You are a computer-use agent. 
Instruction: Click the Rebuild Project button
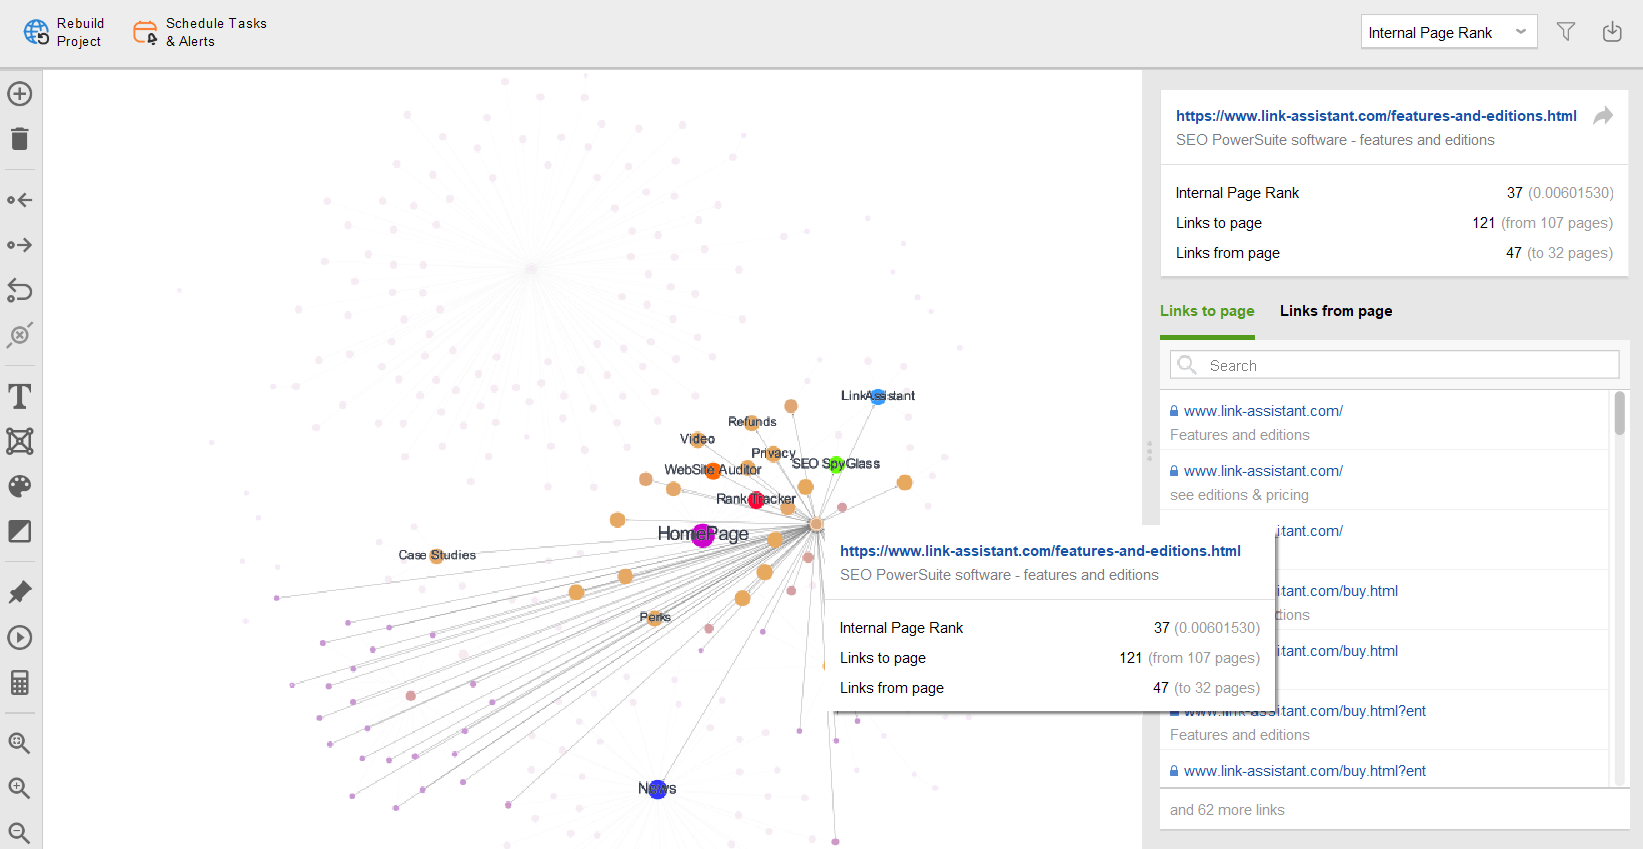[64, 32]
